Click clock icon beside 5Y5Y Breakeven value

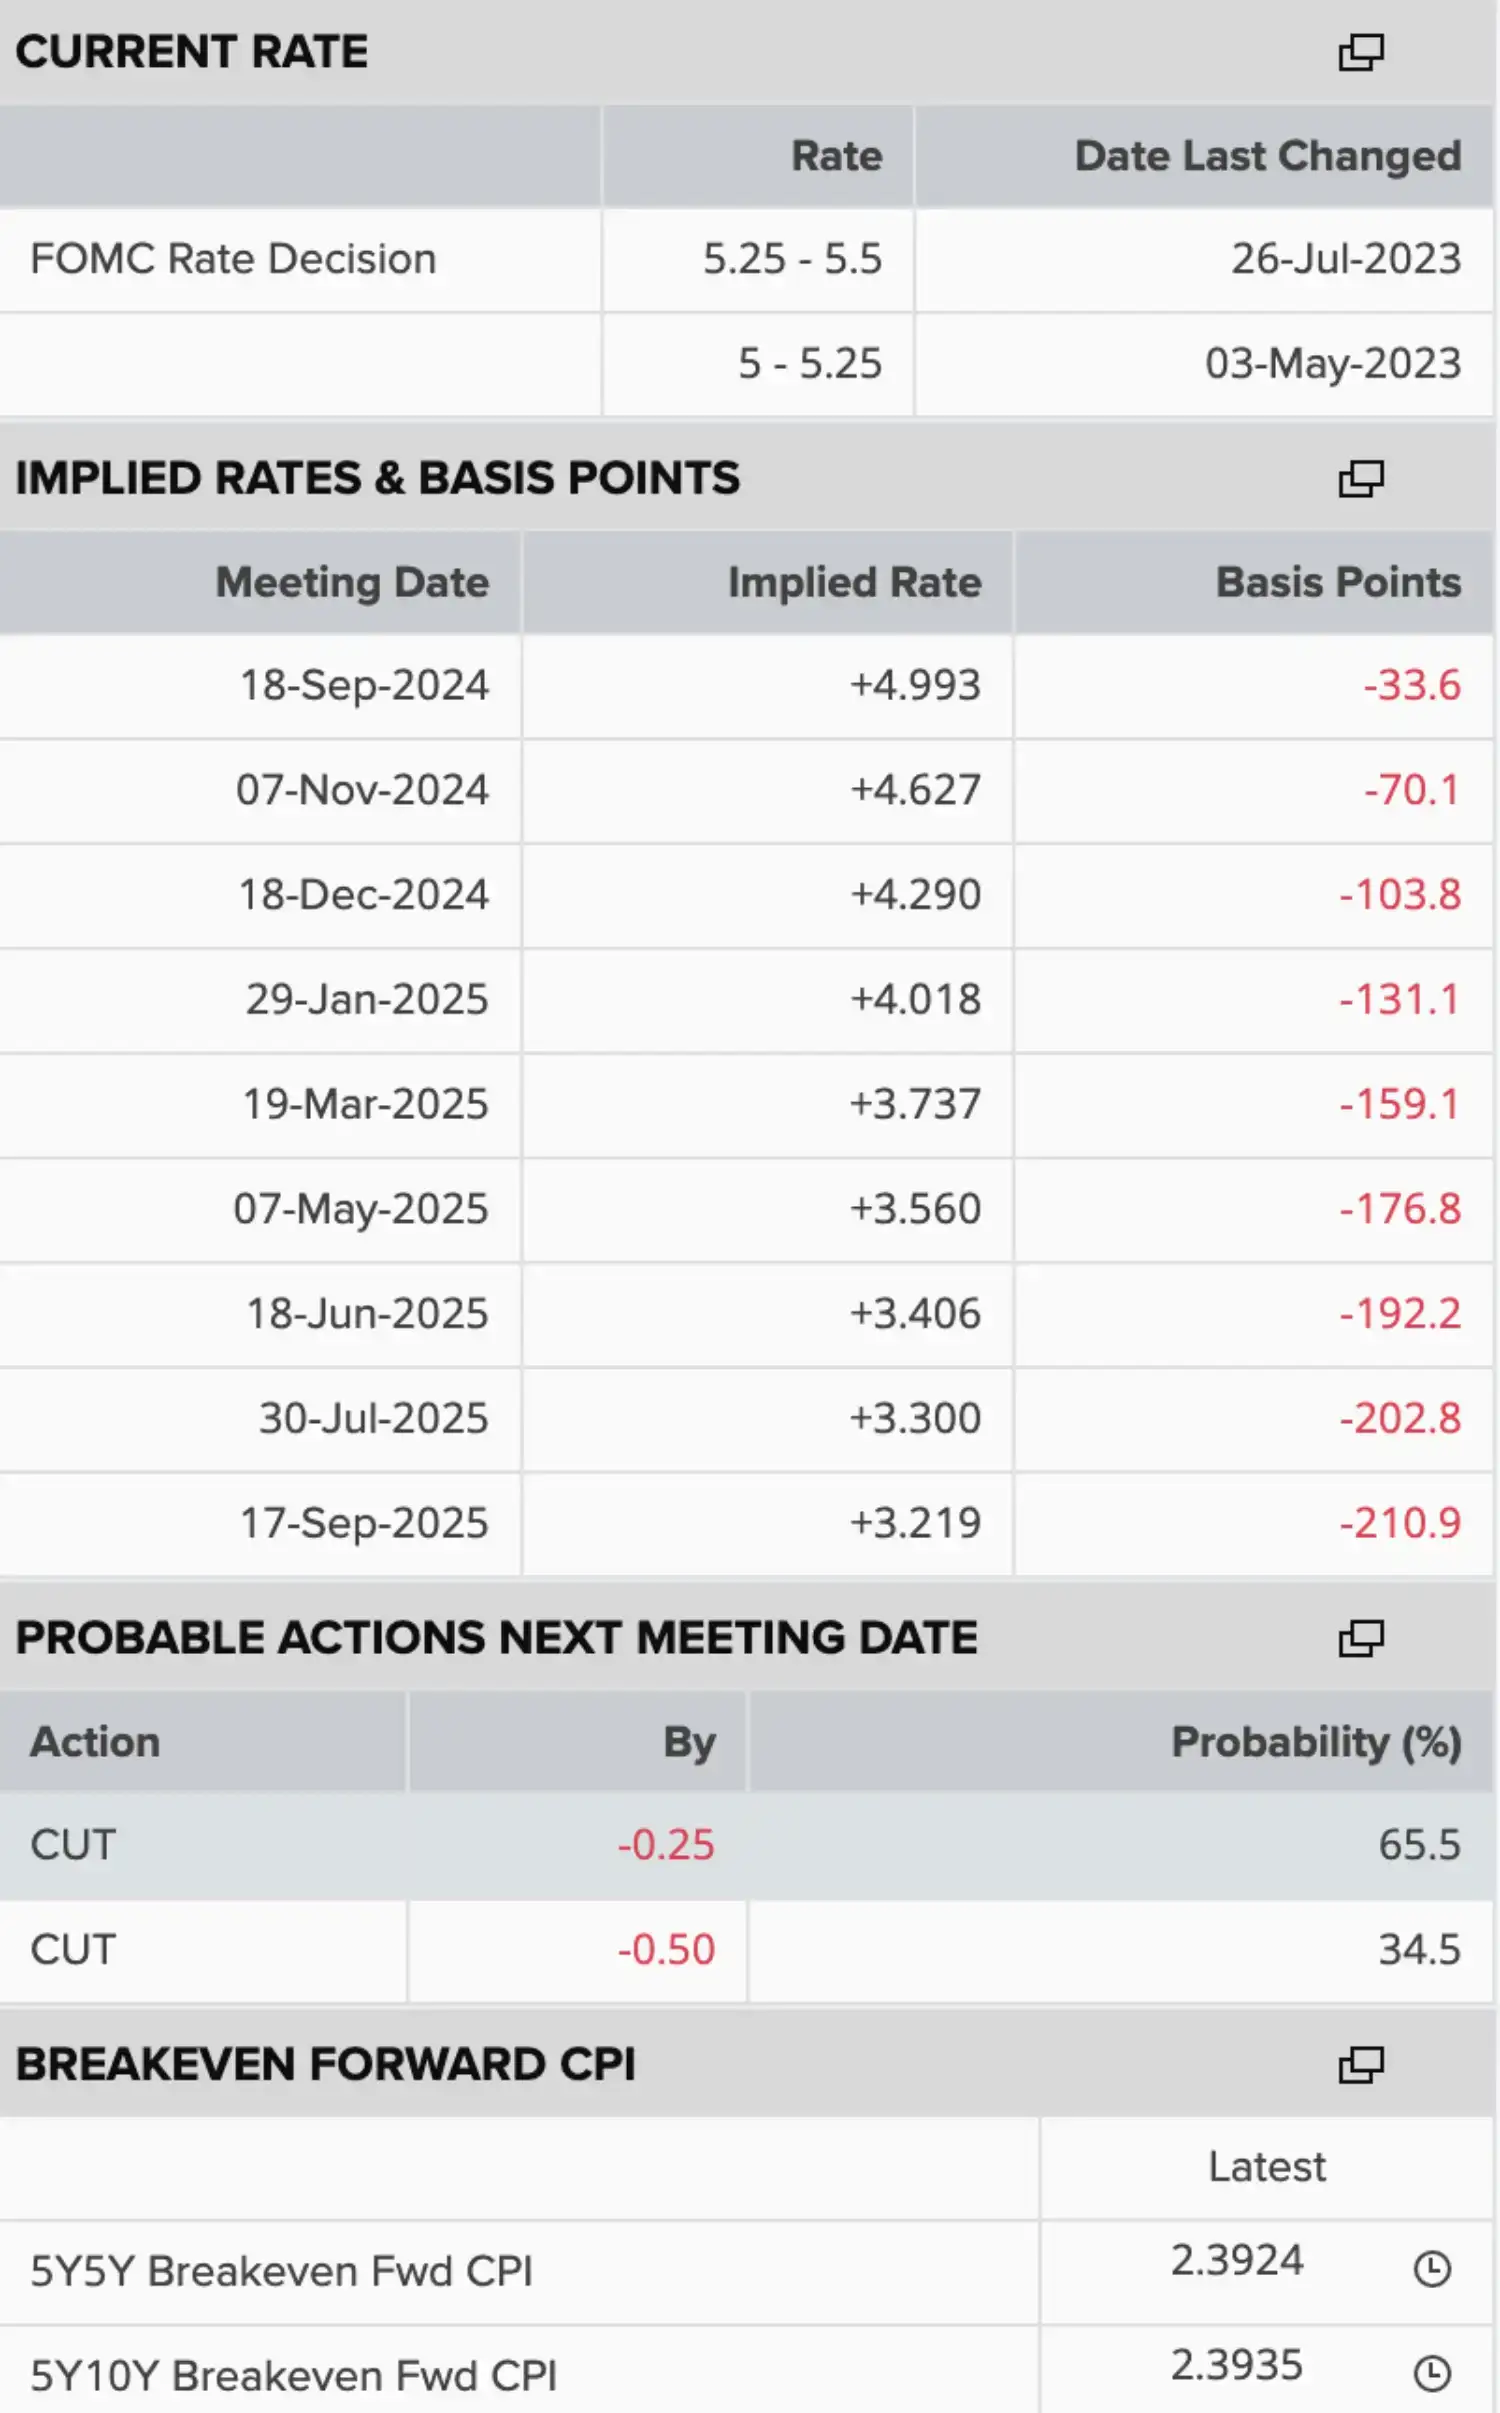pyautogui.click(x=1432, y=2269)
